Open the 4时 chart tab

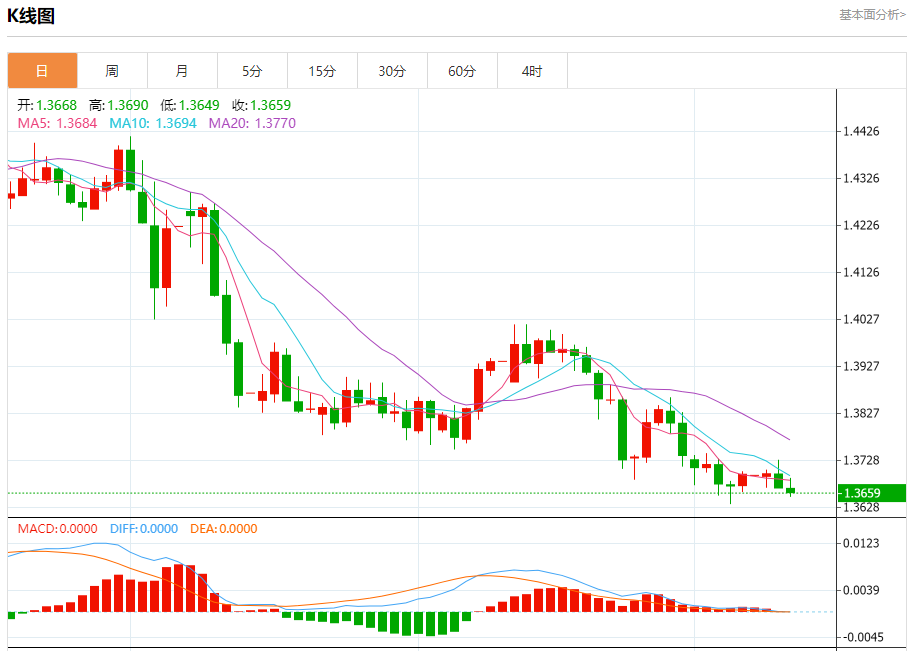532,71
